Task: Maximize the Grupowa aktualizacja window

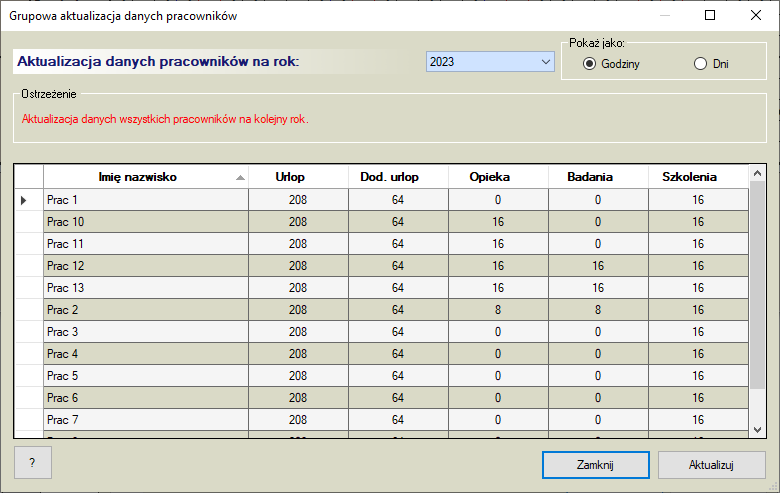Action: click(710, 15)
